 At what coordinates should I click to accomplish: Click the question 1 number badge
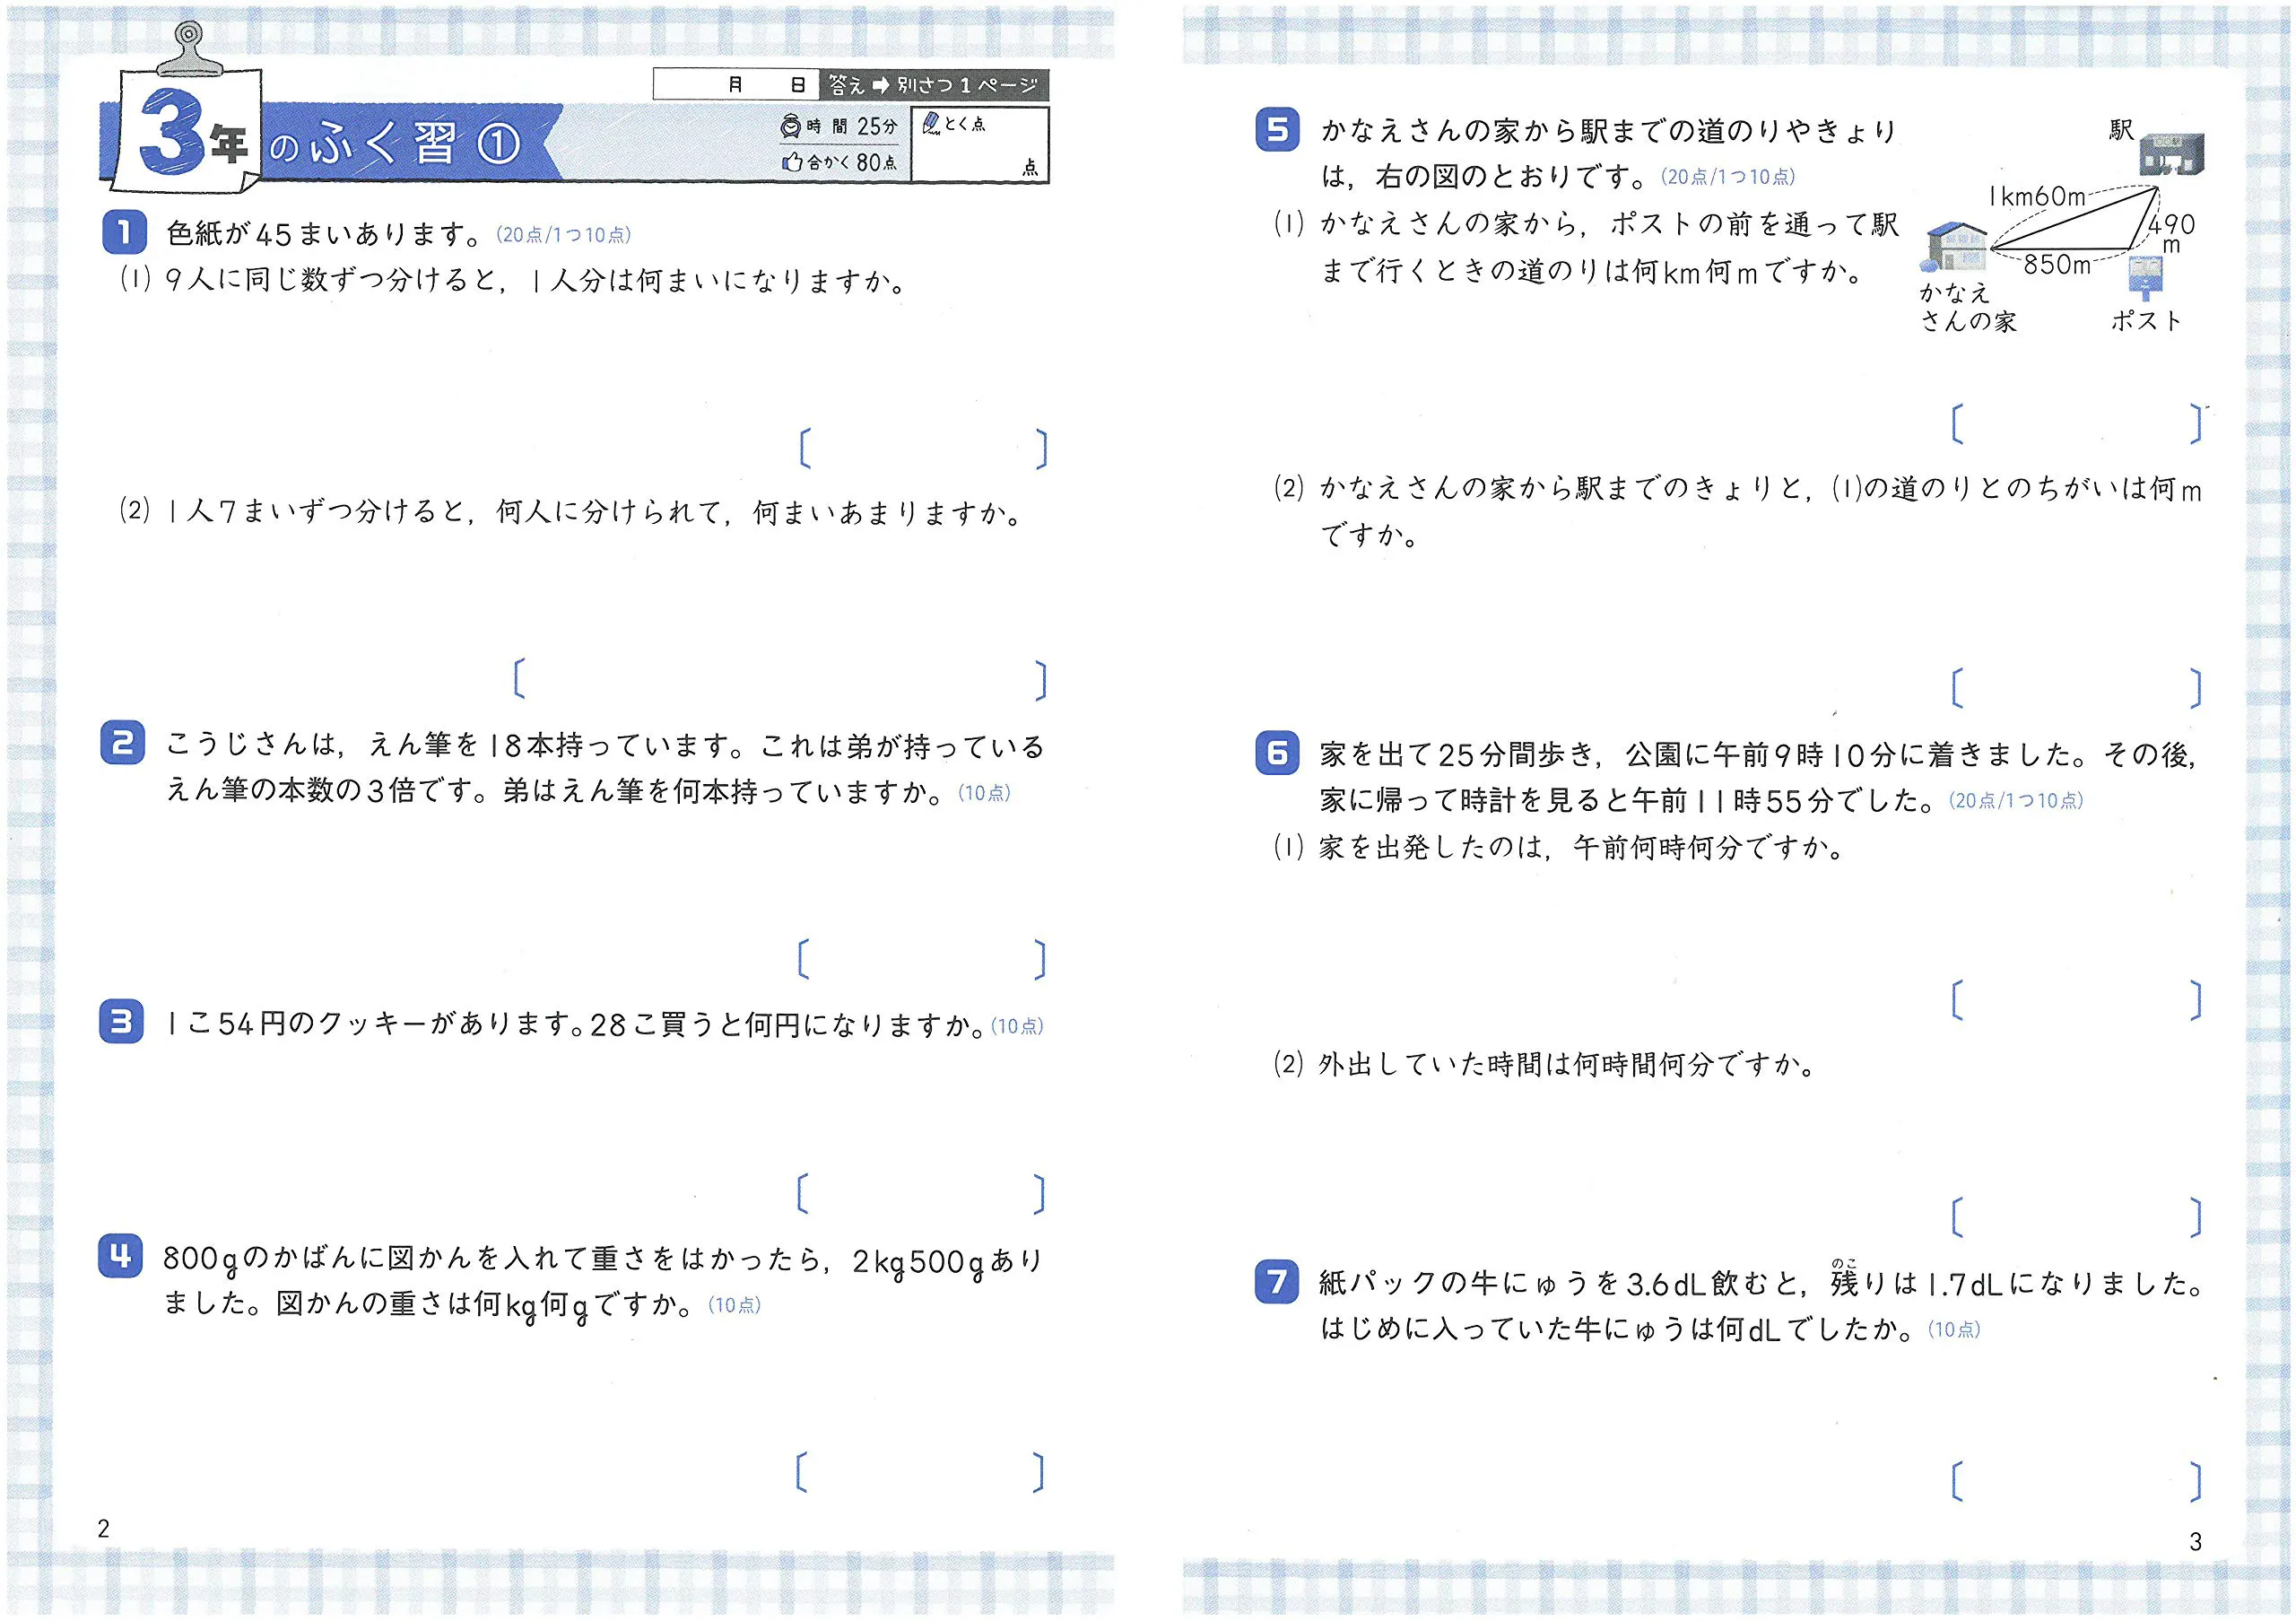tap(124, 232)
